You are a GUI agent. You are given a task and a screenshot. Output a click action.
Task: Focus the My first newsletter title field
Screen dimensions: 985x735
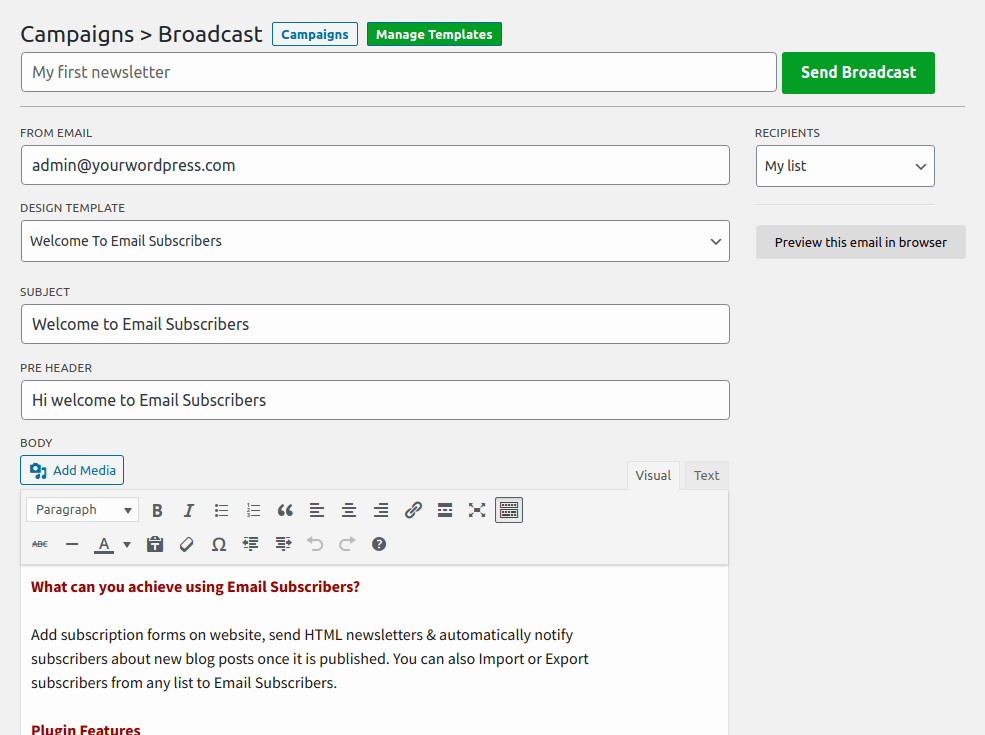tap(399, 72)
